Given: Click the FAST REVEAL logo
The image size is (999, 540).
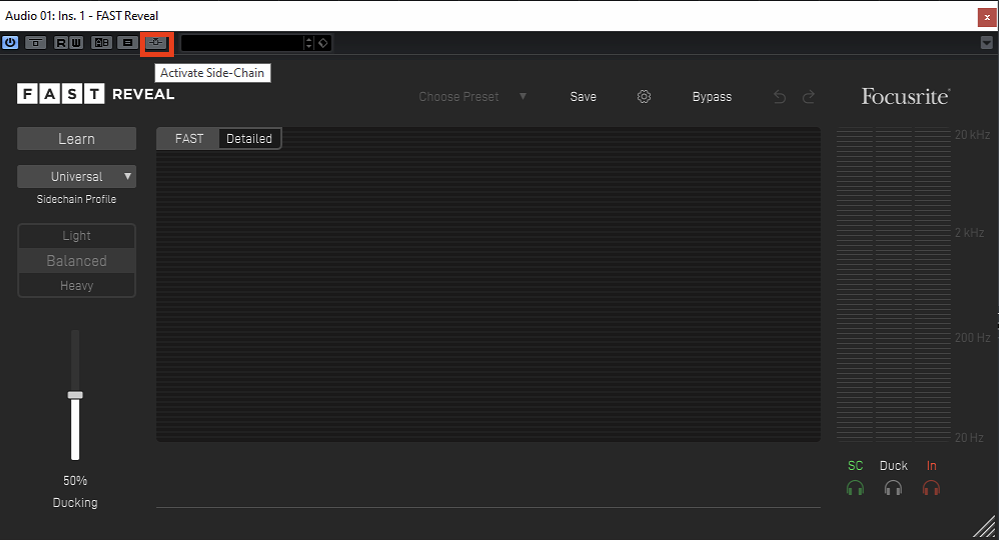Looking at the screenshot, I should 96,94.
